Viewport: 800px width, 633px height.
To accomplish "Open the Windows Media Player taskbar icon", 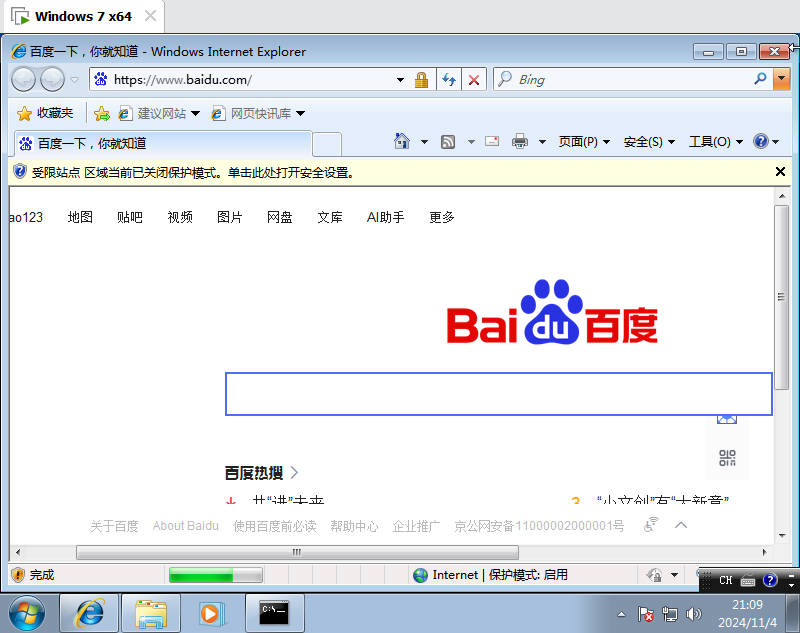I will [x=210, y=613].
